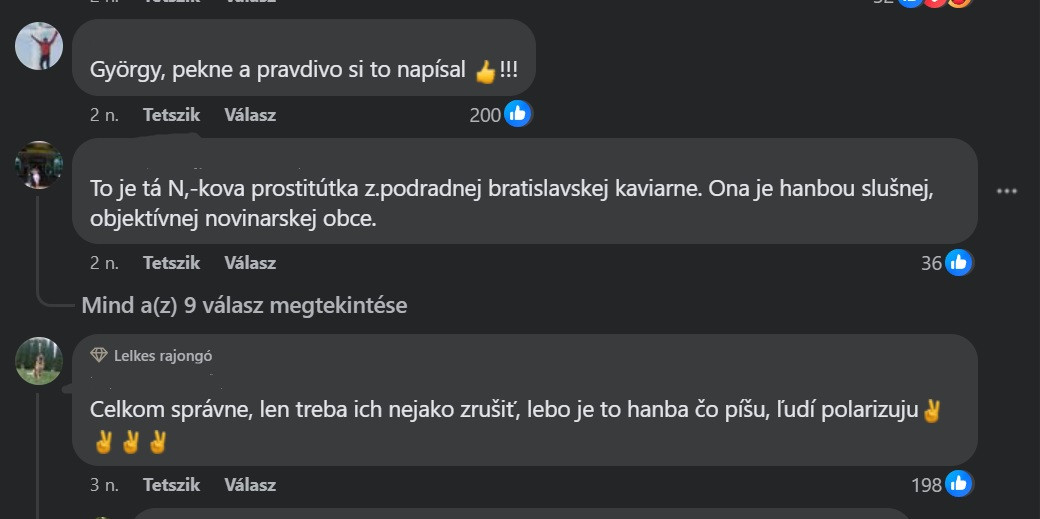The height and width of the screenshot is (519, 1040).
Task: Hit Válasz under the 'Celkom správne' comment
Action: (250, 485)
